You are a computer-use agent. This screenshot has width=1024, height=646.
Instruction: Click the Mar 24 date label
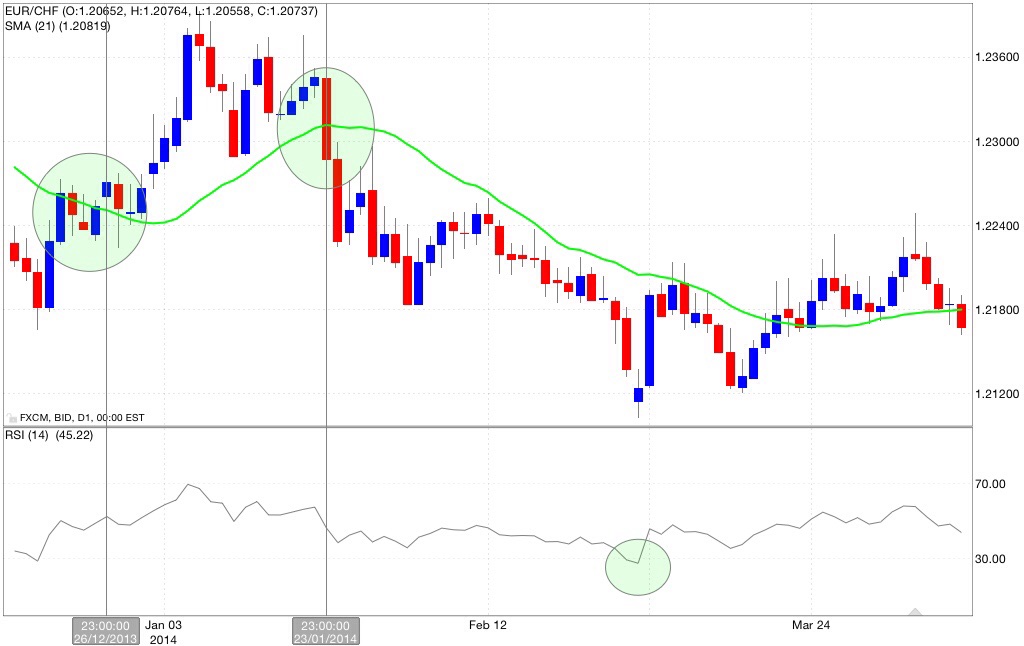click(x=811, y=625)
